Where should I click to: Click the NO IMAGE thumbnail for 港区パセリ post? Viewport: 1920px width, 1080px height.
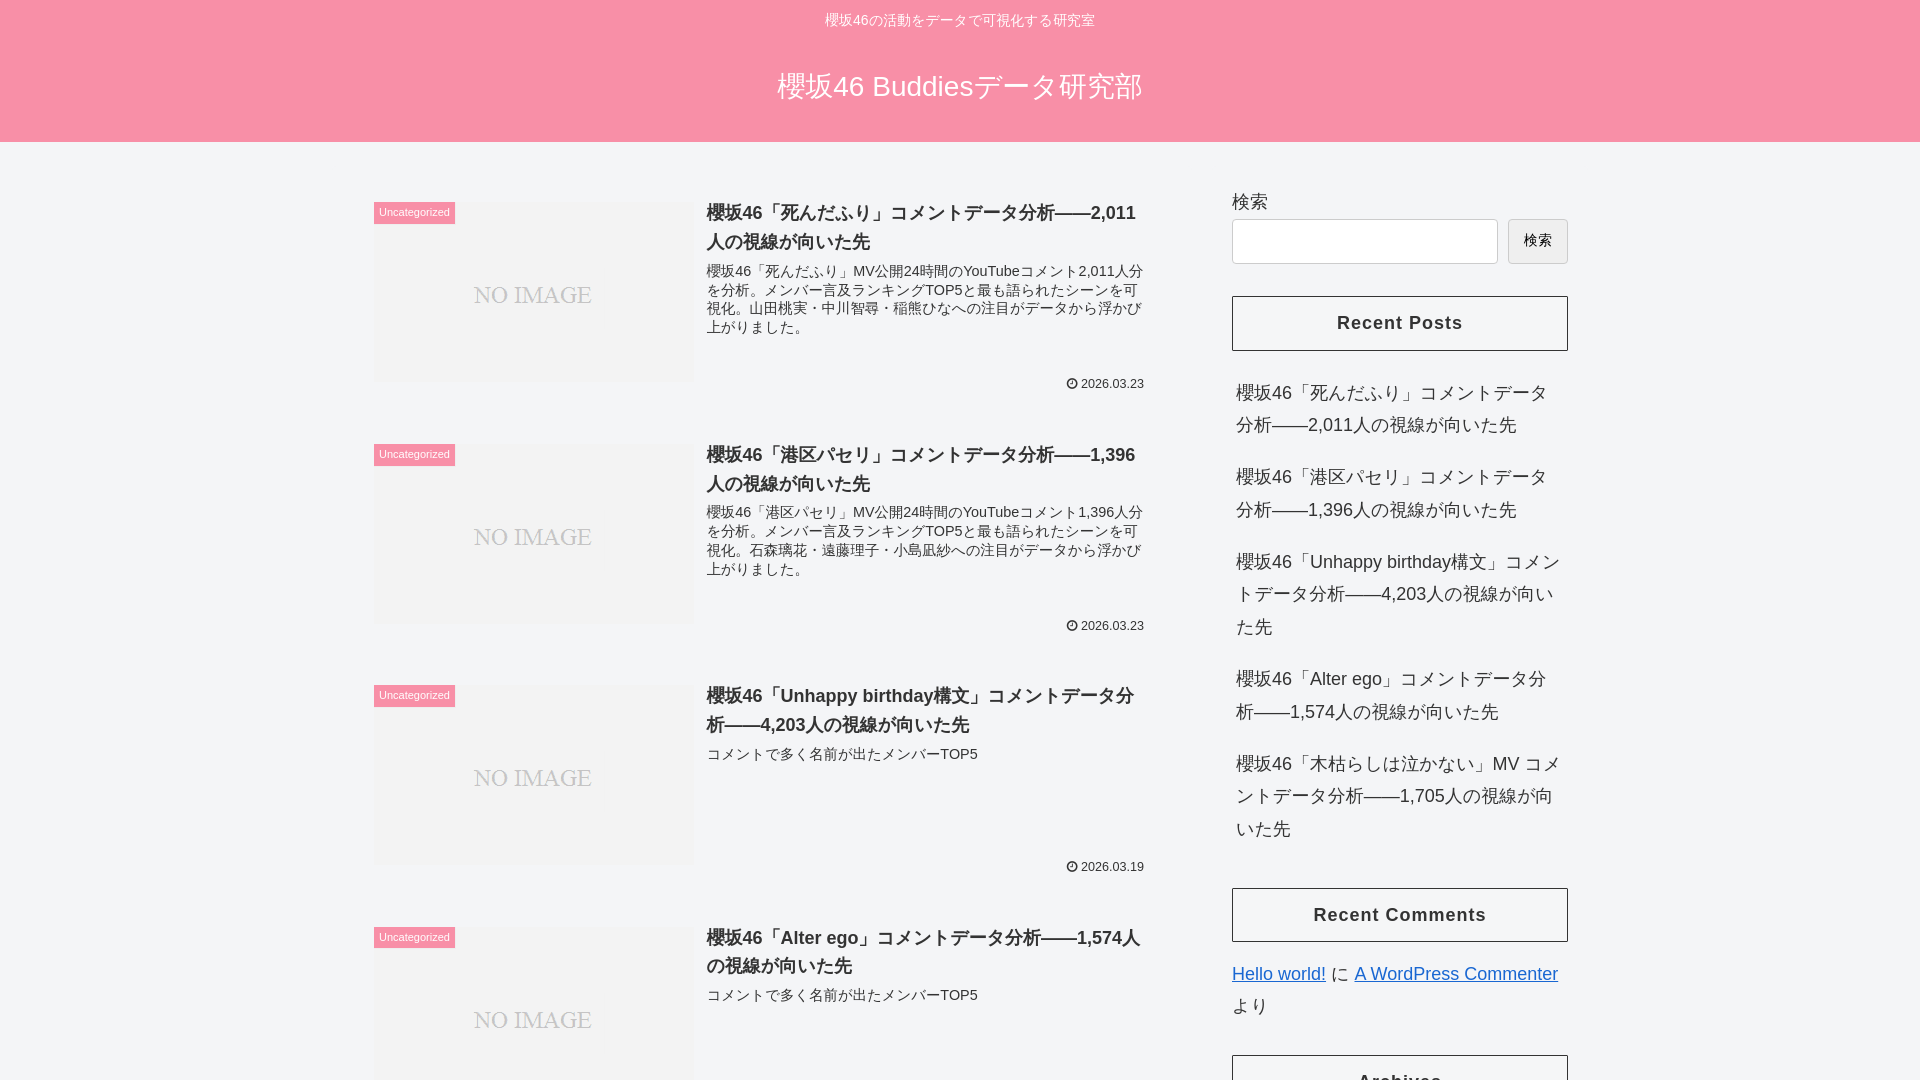tap(533, 534)
